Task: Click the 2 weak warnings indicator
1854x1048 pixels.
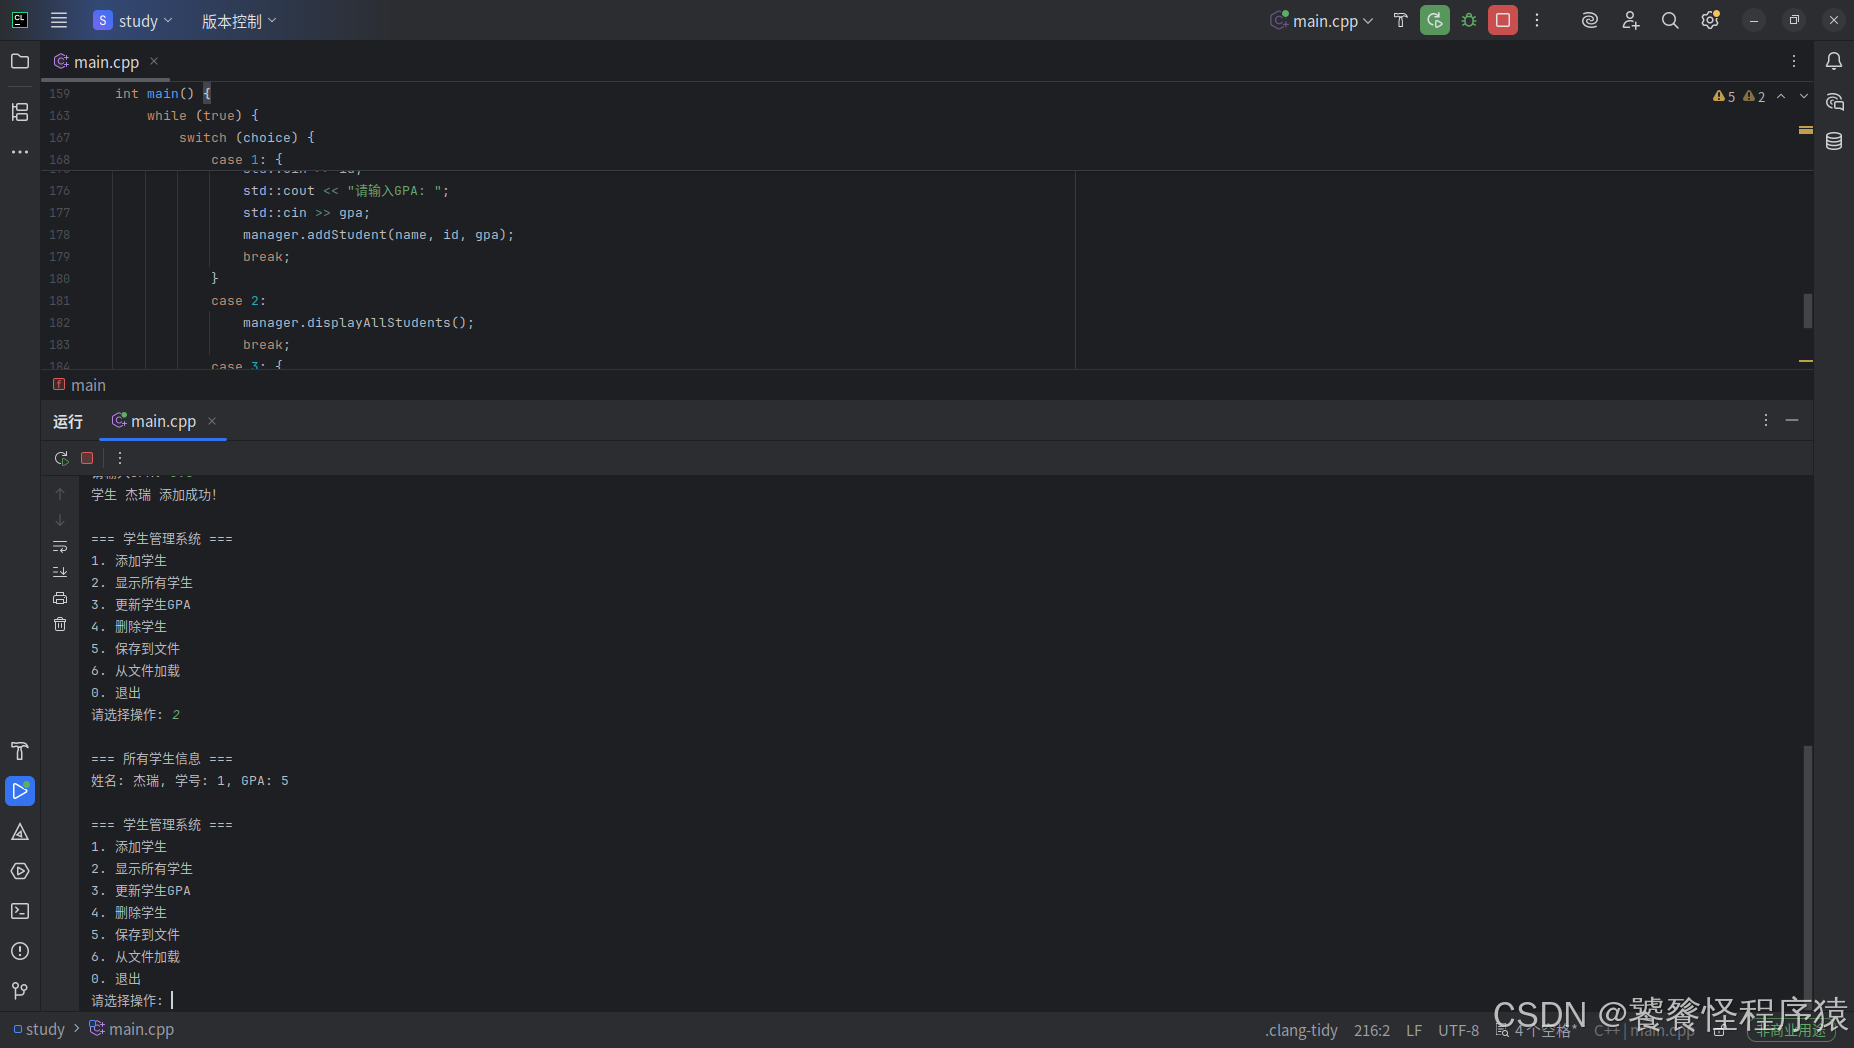Action: pos(1754,96)
